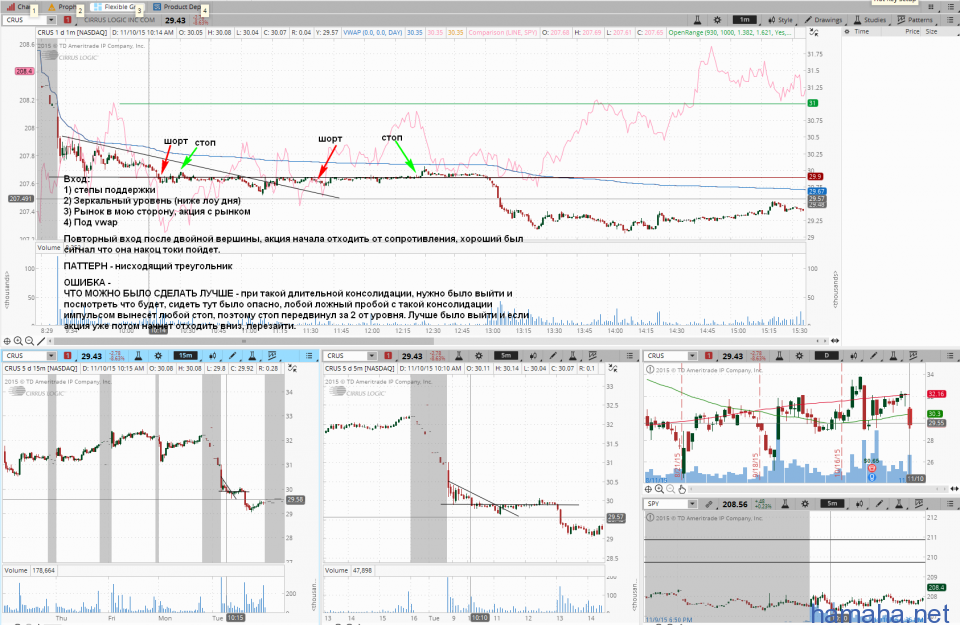
Task: Open the Style menu on main chart
Action: click(780, 20)
